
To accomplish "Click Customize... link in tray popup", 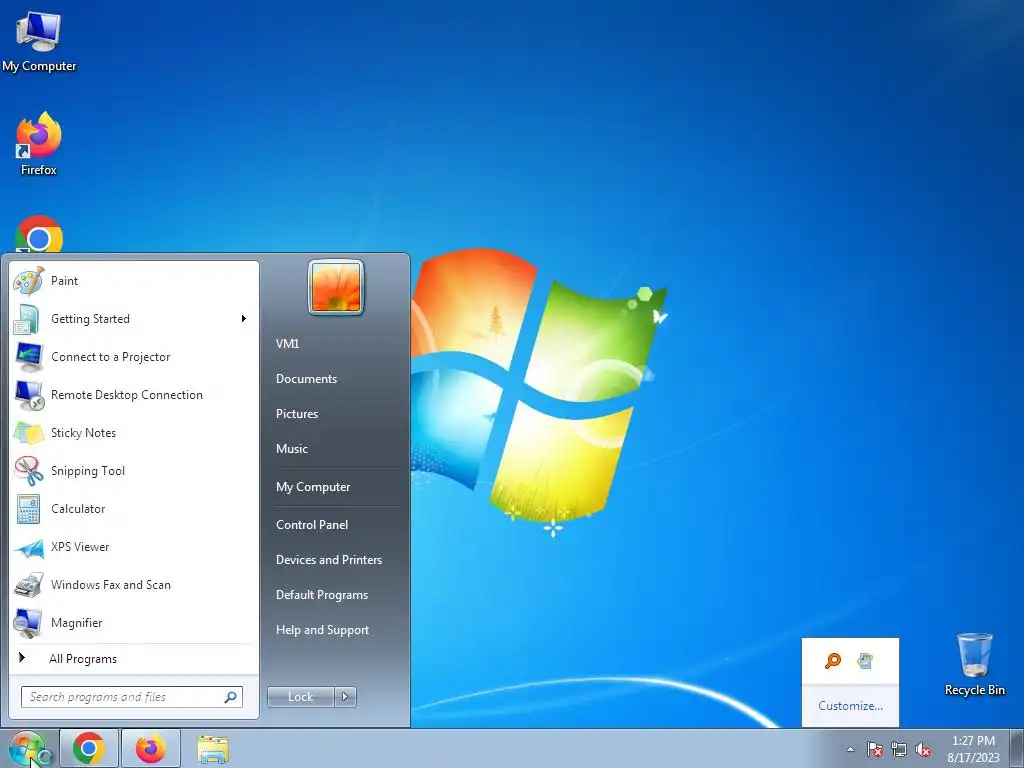I will click(x=850, y=706).
